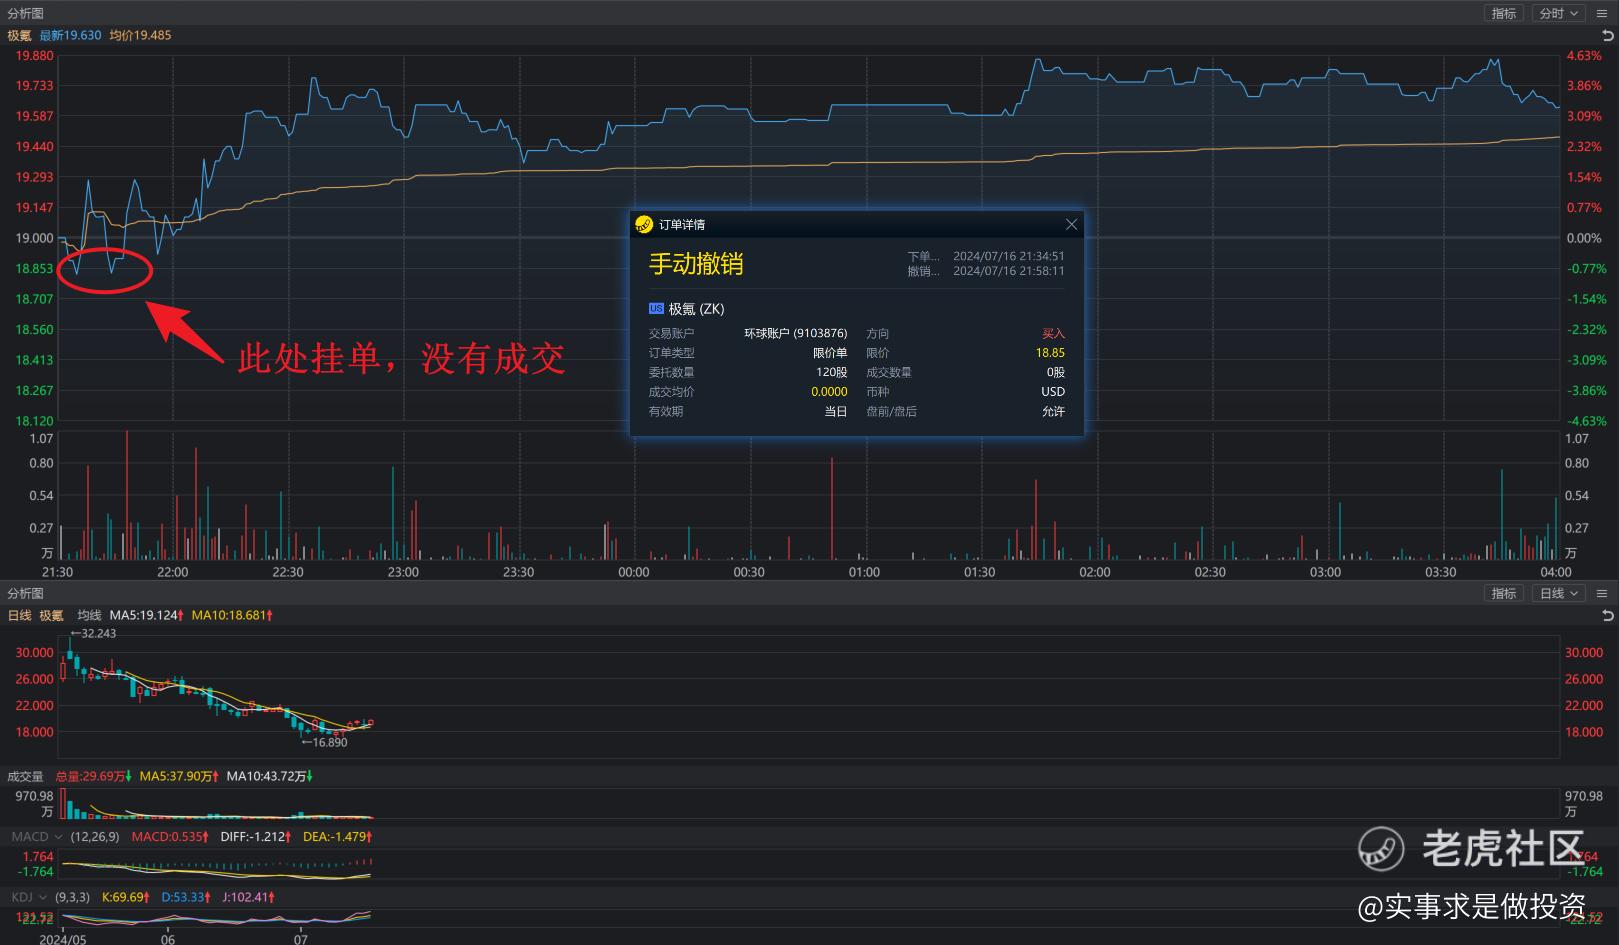Select the 日线 label at the K-line chart's left
1619x945 pixels.
(20, 615)
